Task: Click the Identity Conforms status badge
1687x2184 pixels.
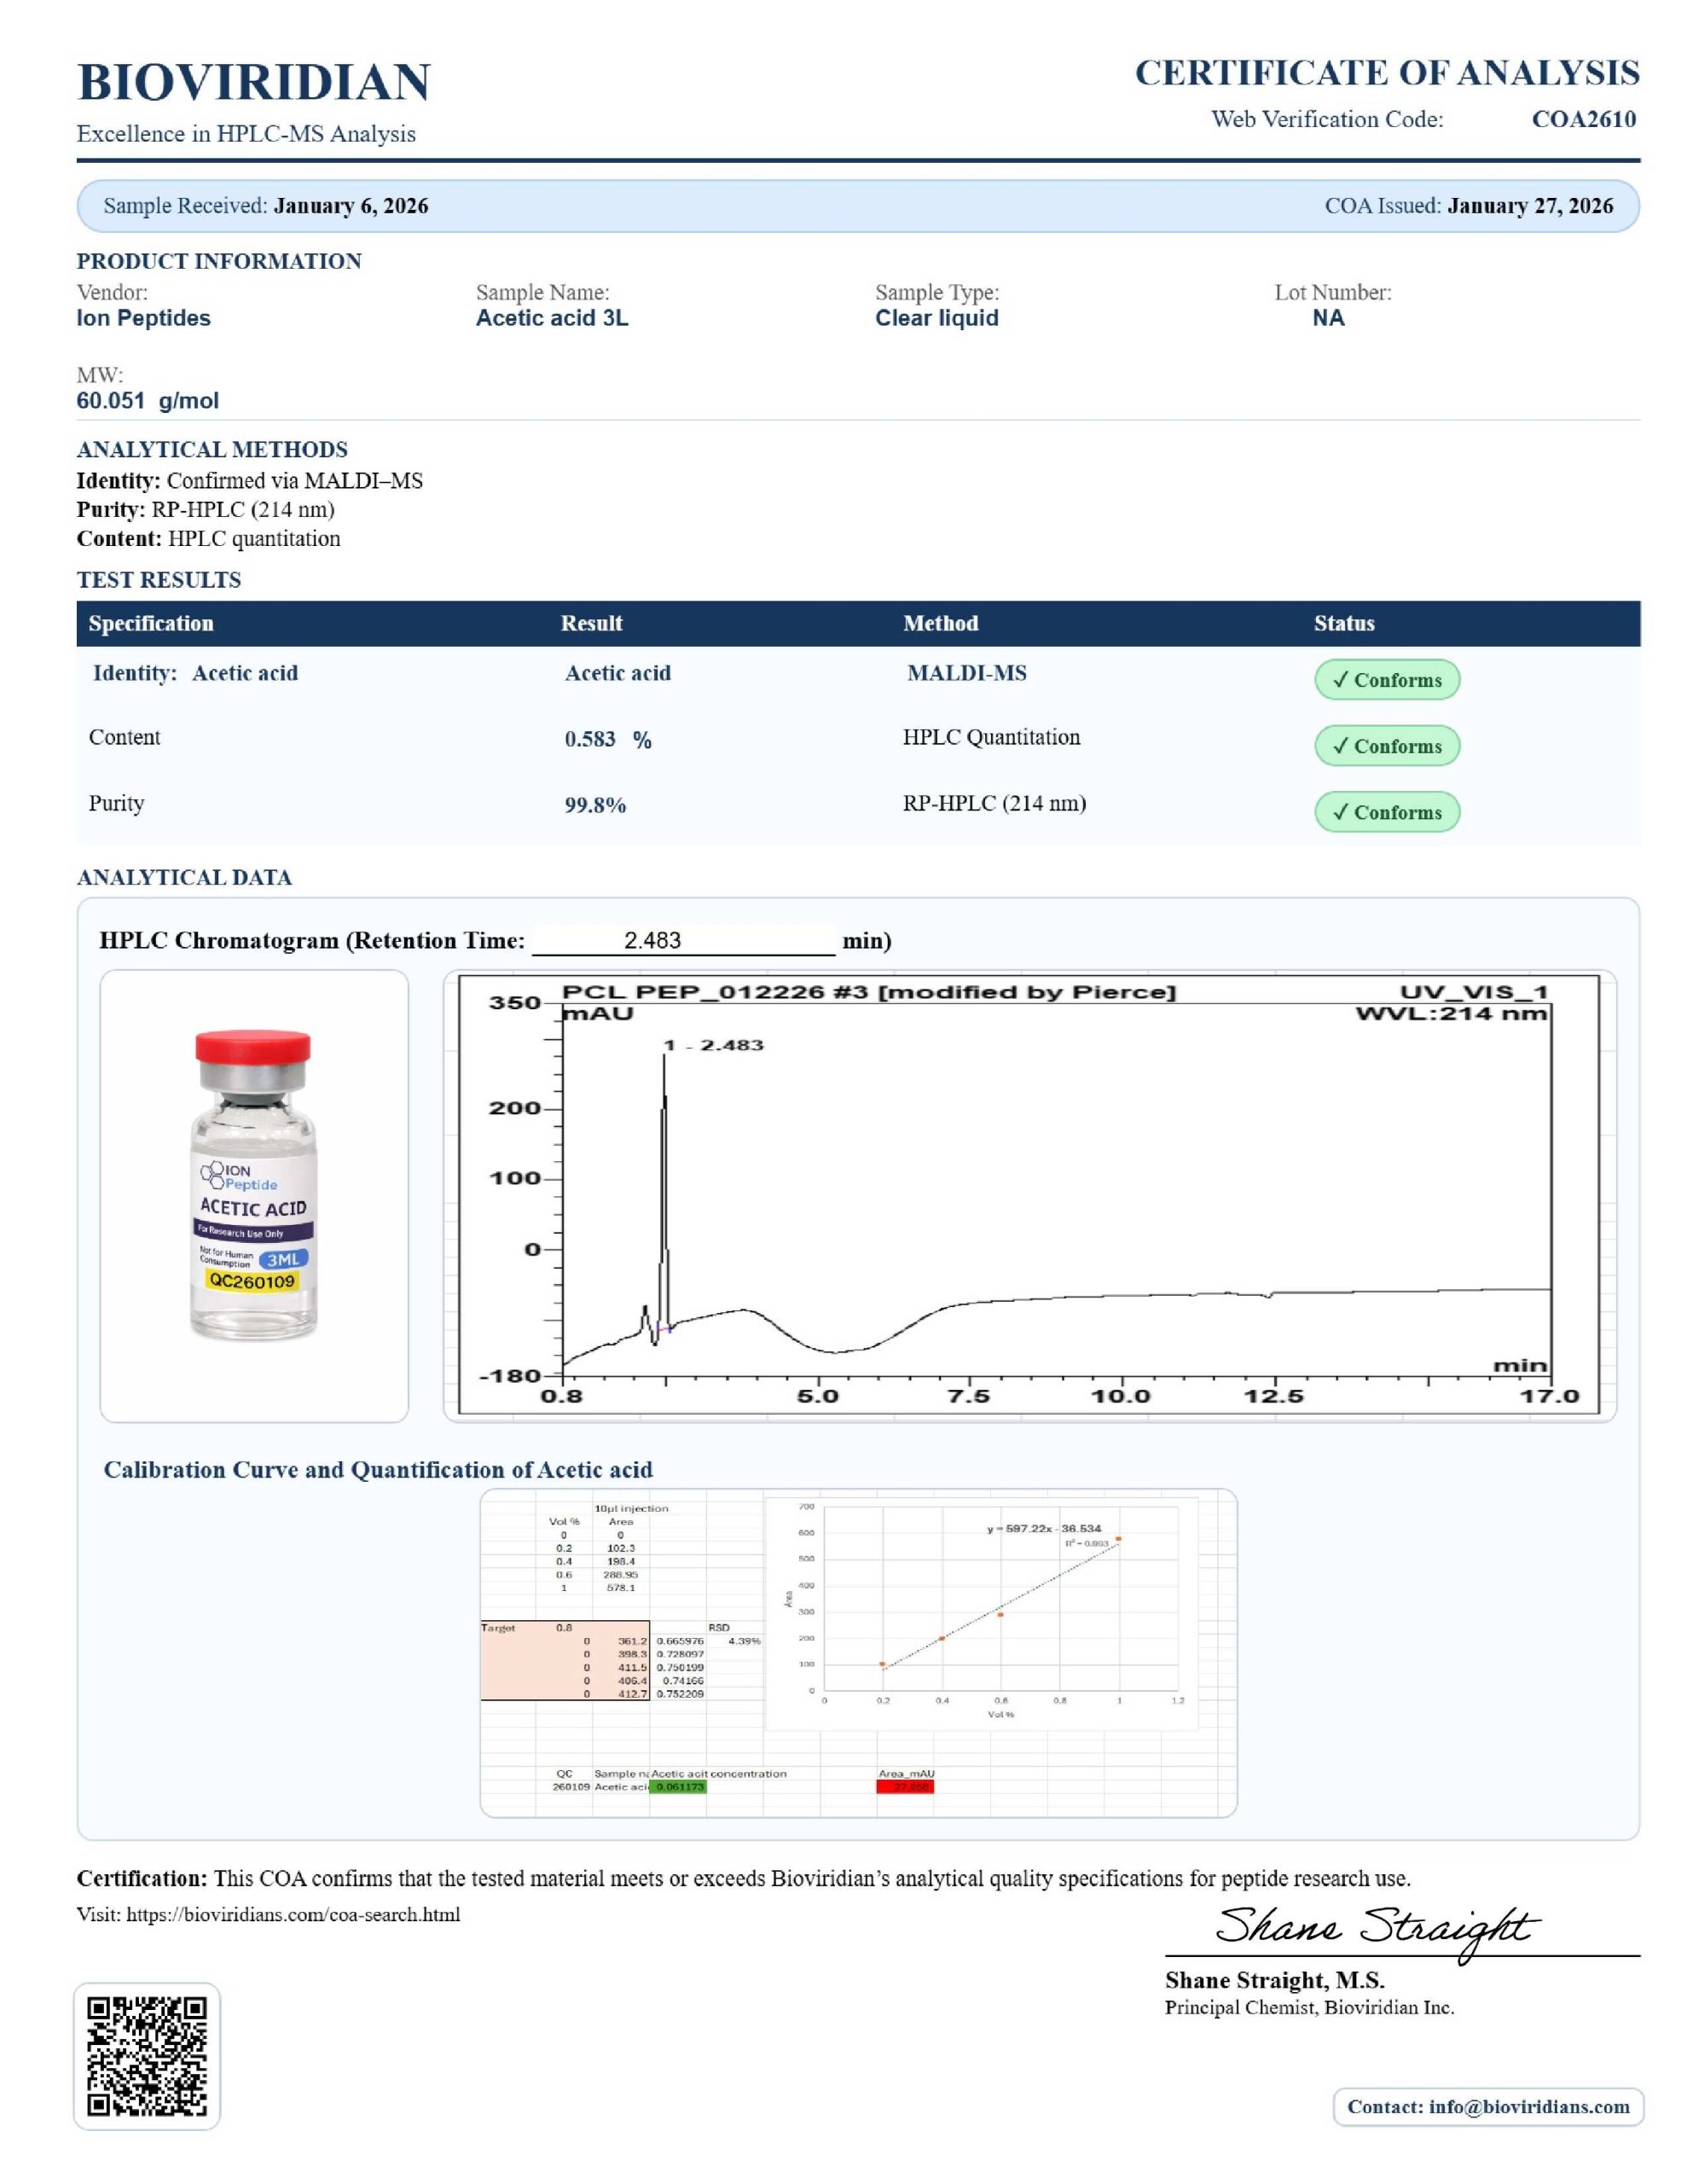Action: [x=1386, y=680]
